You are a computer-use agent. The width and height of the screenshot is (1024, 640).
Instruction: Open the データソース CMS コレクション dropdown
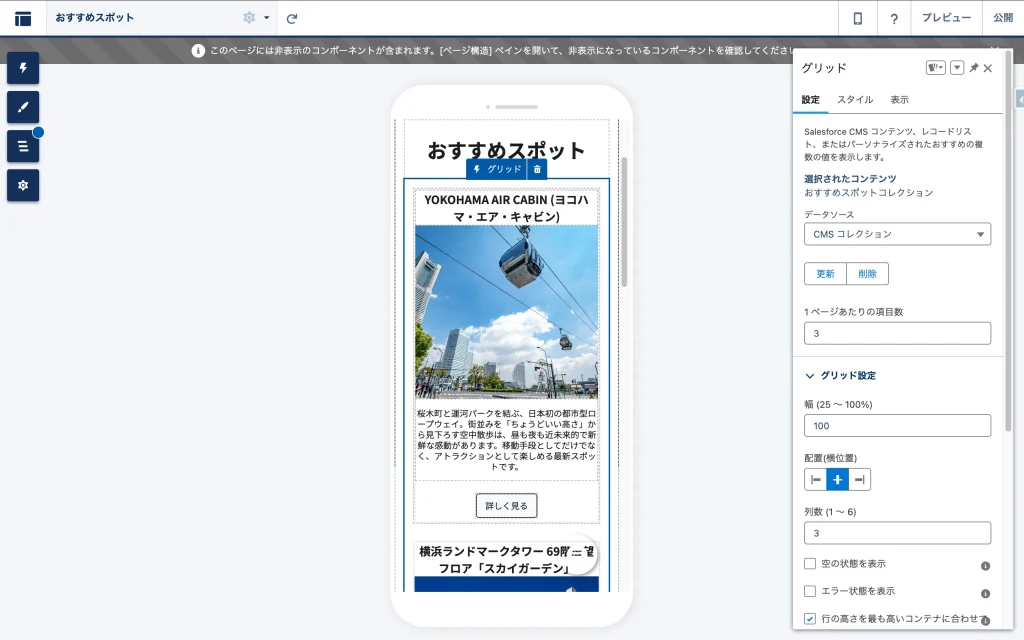click(897, 234)
